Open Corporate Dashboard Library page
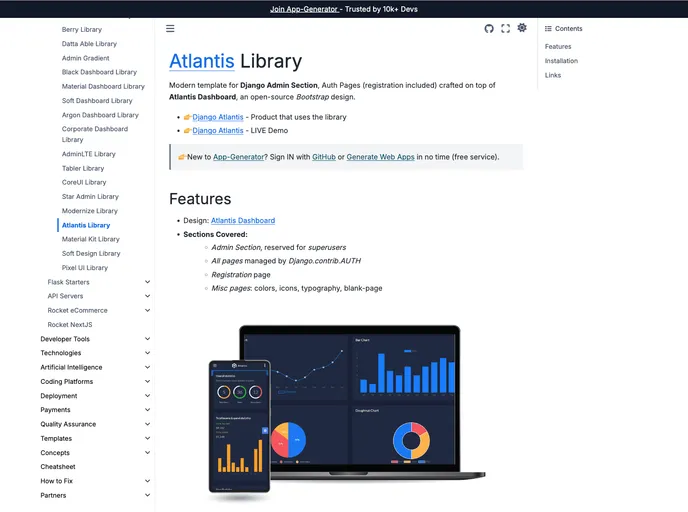The height and width of the screenshot is (512, 688). tap(95, 134)
